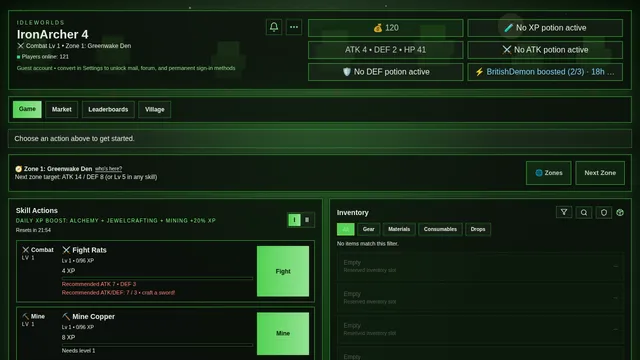Viewport: 640px width, 360px height.
Task: Click the No ATK potion active box
Action: [545, 50]
